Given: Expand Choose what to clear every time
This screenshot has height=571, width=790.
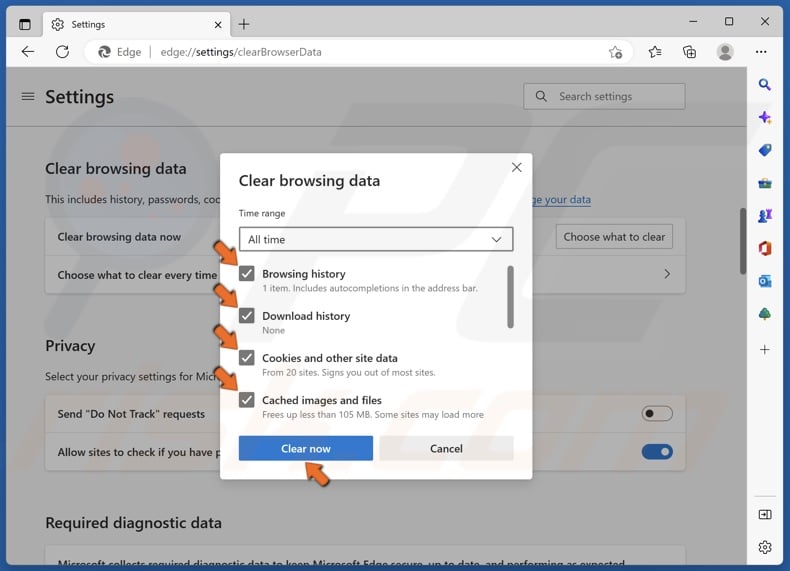Looking at the screenshot, I should tap(365, 275).
